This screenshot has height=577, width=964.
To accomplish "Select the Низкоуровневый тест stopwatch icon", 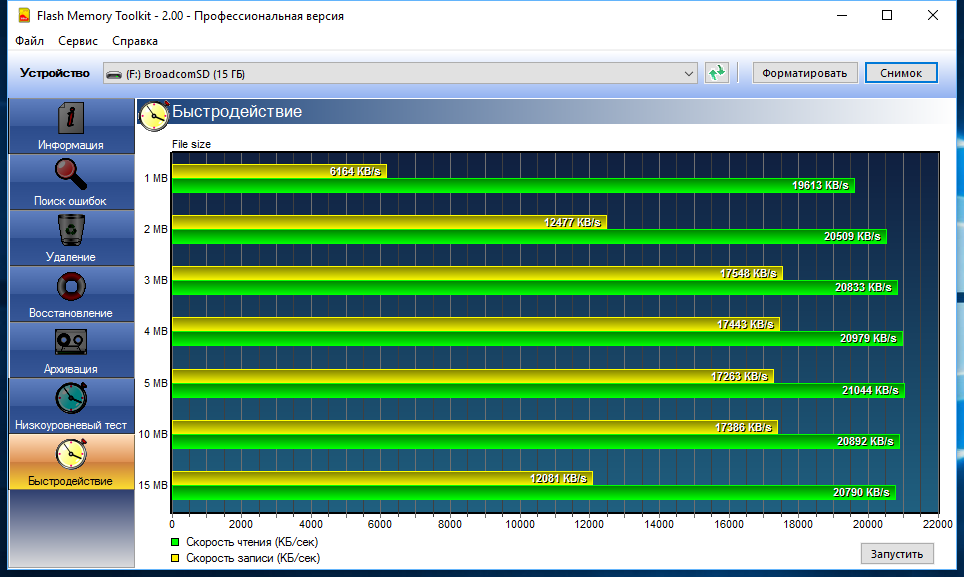I will 71,398.
